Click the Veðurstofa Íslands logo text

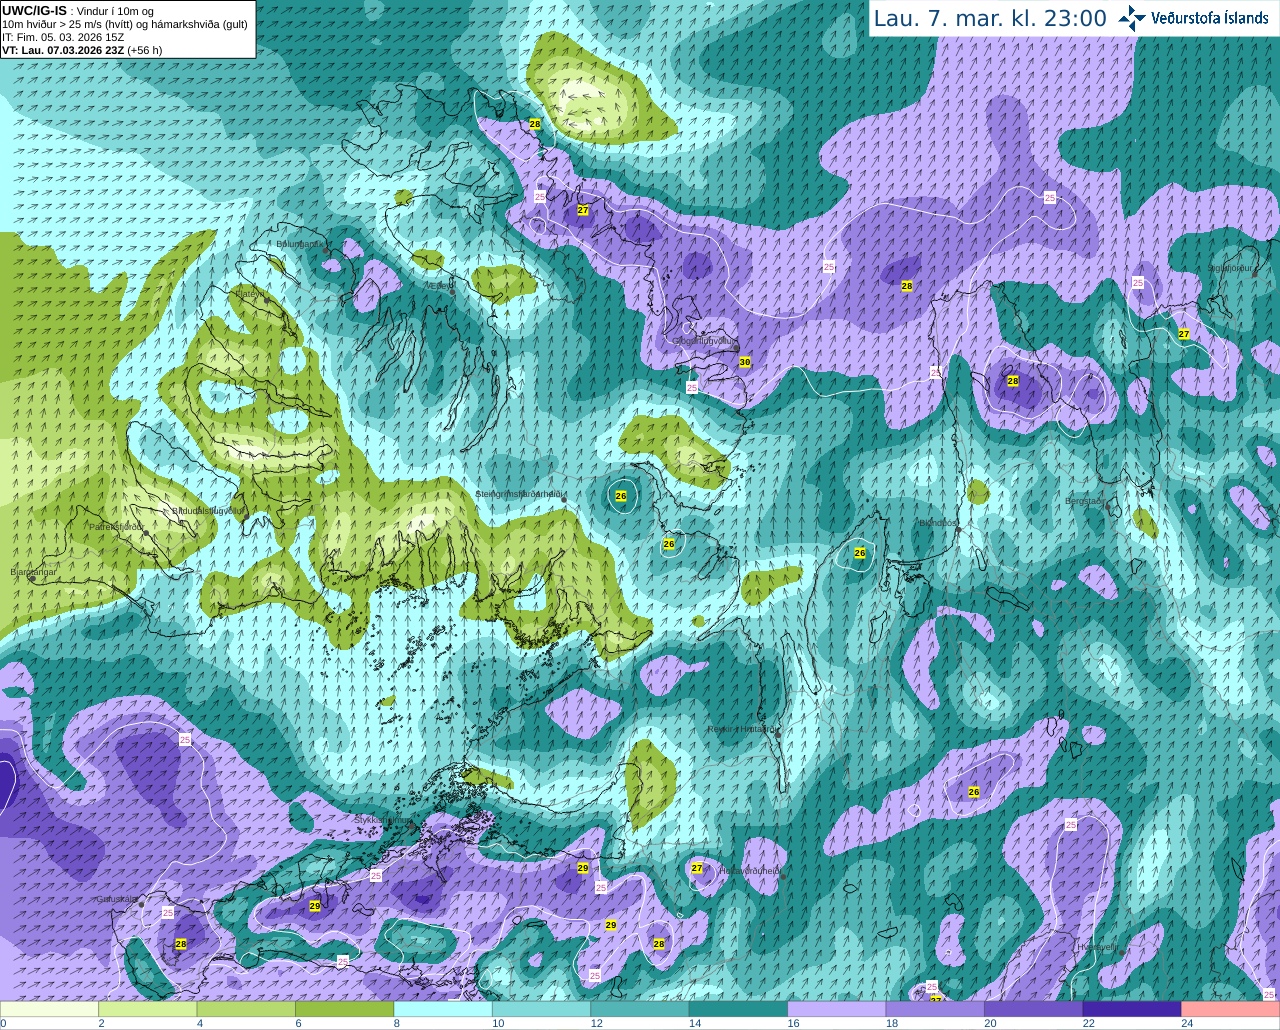1210,18
